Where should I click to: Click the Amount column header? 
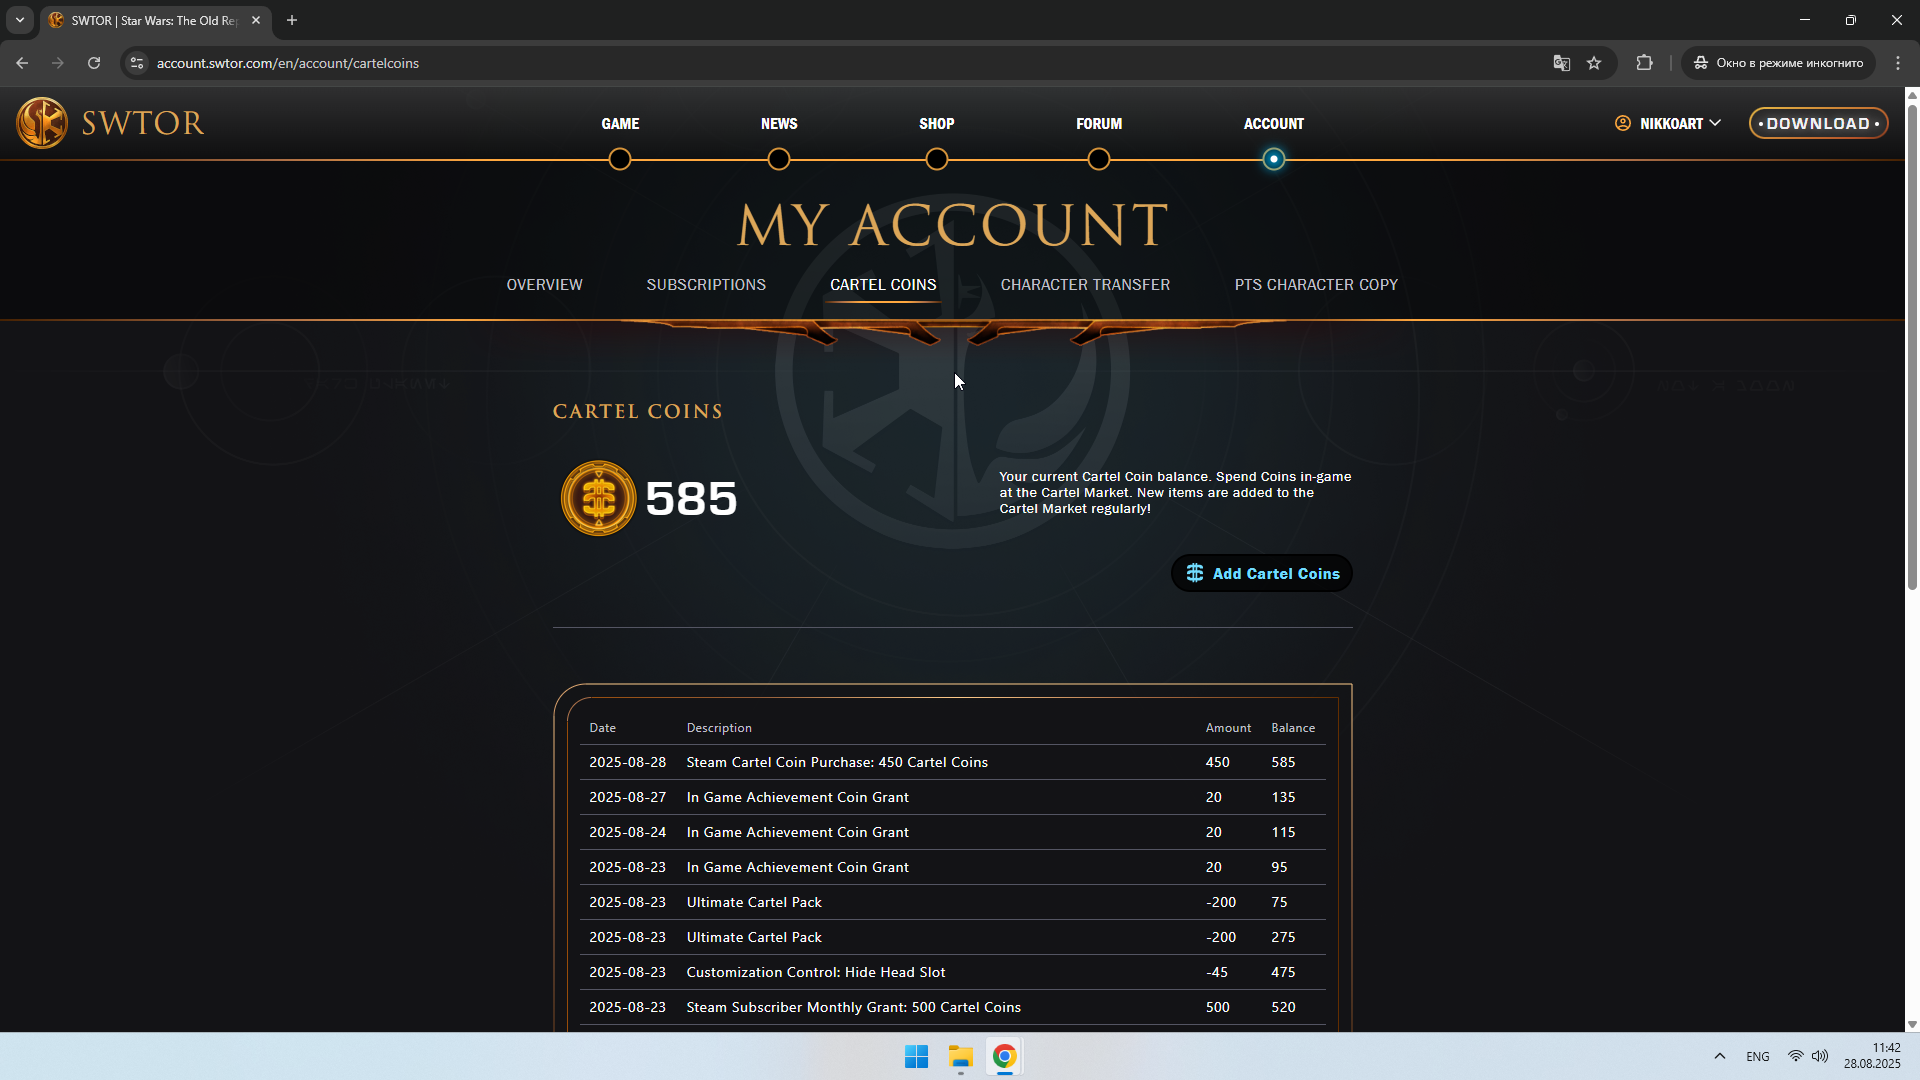point(1228,728)
